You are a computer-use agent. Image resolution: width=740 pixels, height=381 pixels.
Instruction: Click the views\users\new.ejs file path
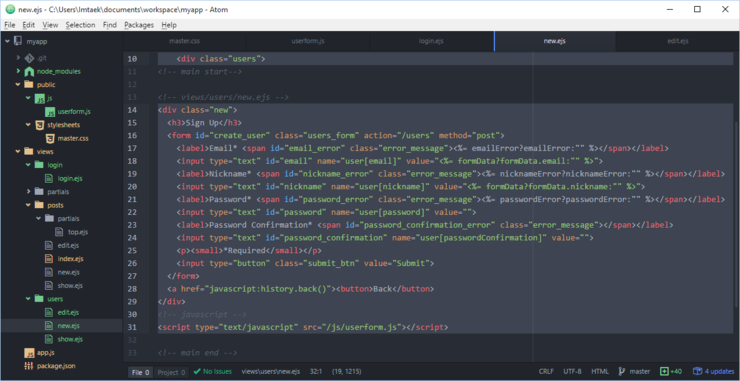coord(270,372)
